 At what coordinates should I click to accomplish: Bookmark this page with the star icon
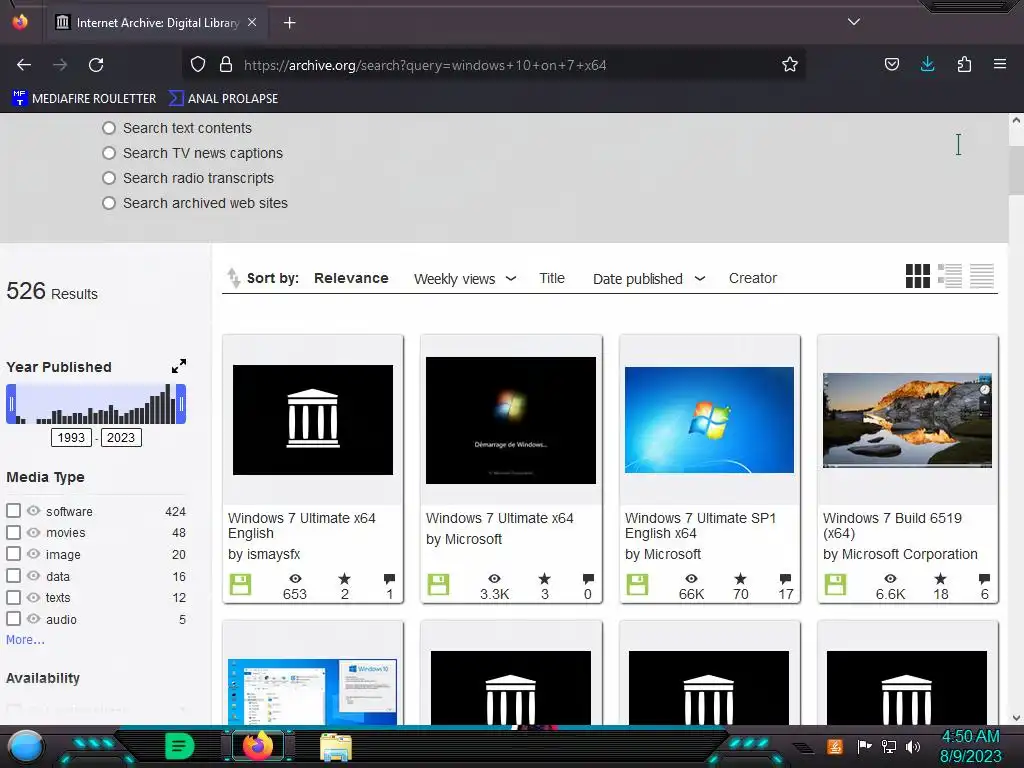(790, 65)
